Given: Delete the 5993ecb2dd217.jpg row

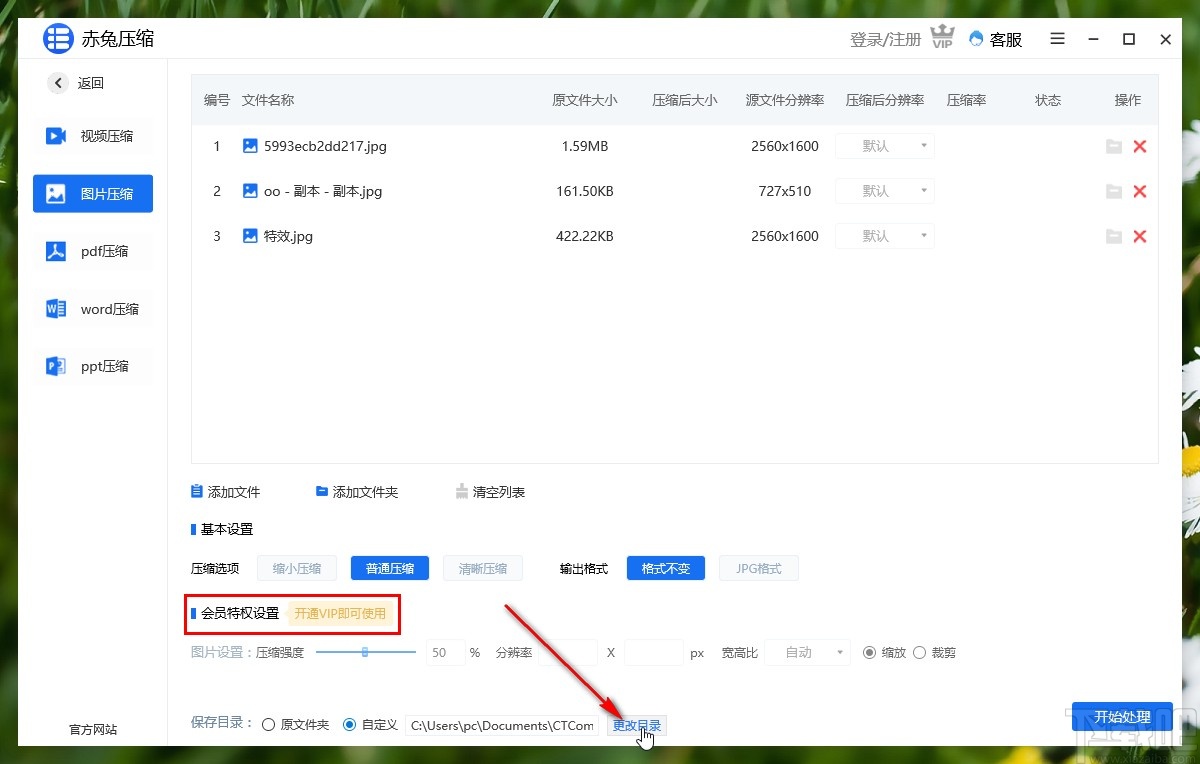Looking at the screenshot, I should (1139, 146).
